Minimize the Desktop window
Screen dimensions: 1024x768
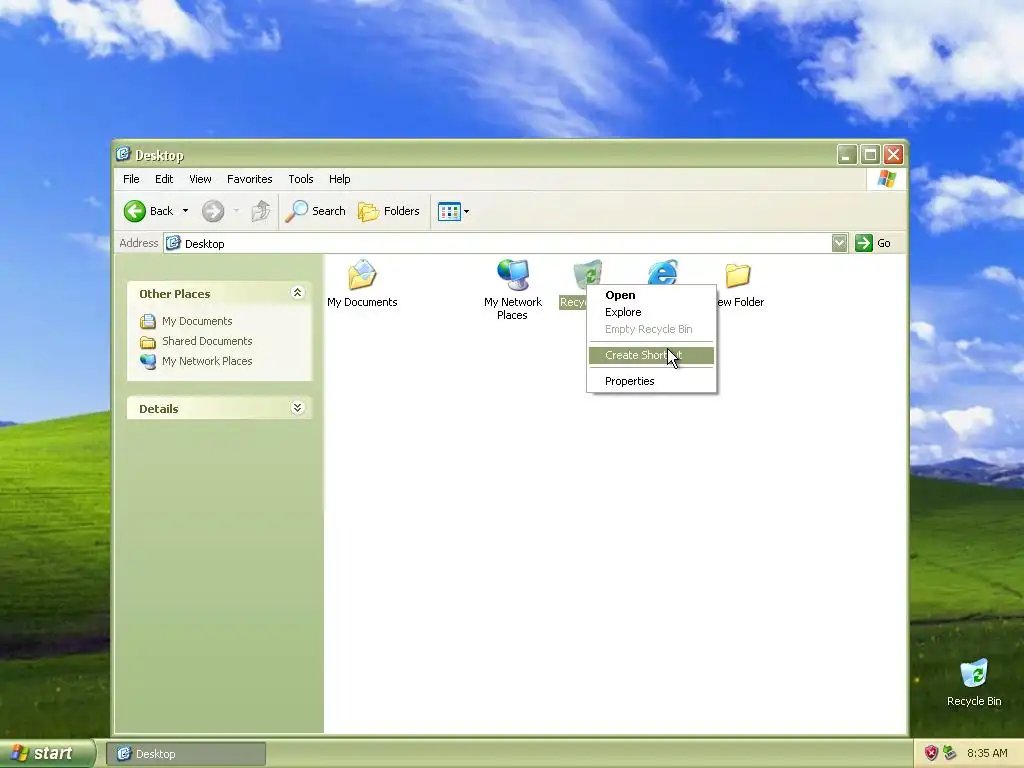[847, 155]
